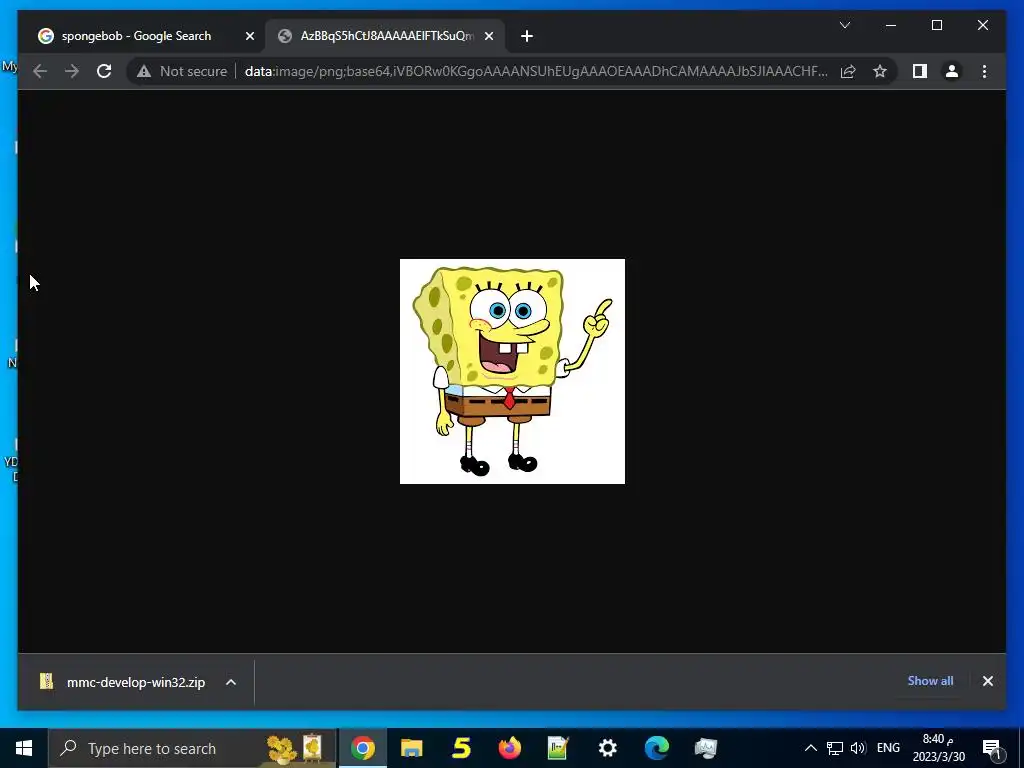Select the AzBBqS5hCtJ8 data image tab
The image size is (1024, 768).
[385, 36]
